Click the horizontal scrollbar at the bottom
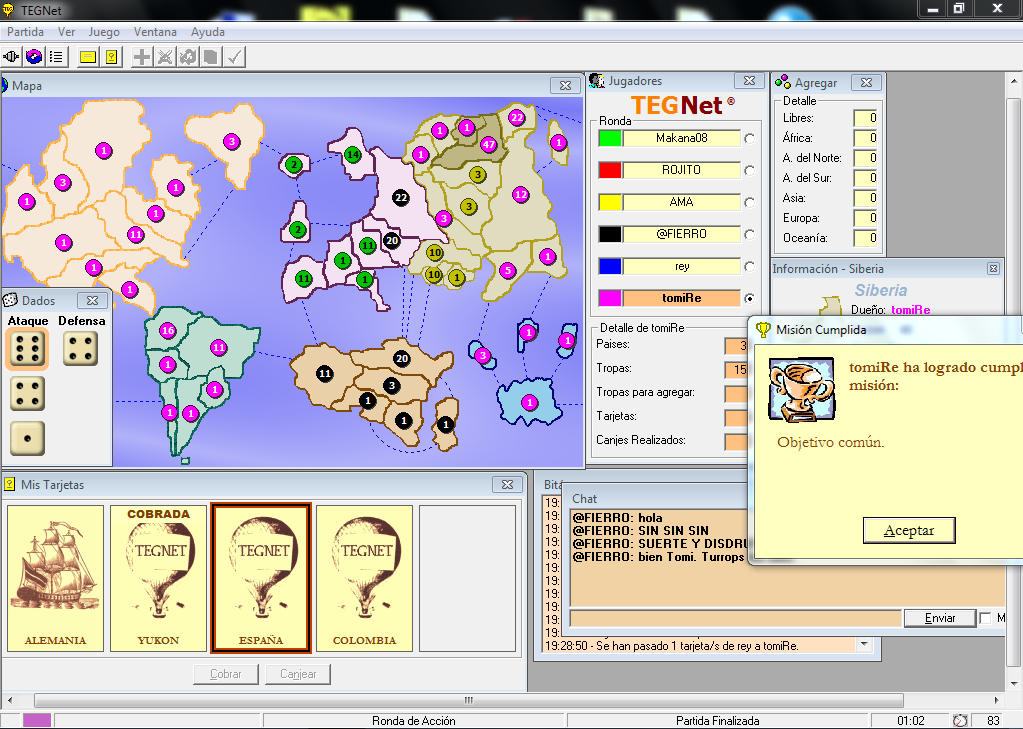This screenshot has height=729, width=1023. (468, 700)
